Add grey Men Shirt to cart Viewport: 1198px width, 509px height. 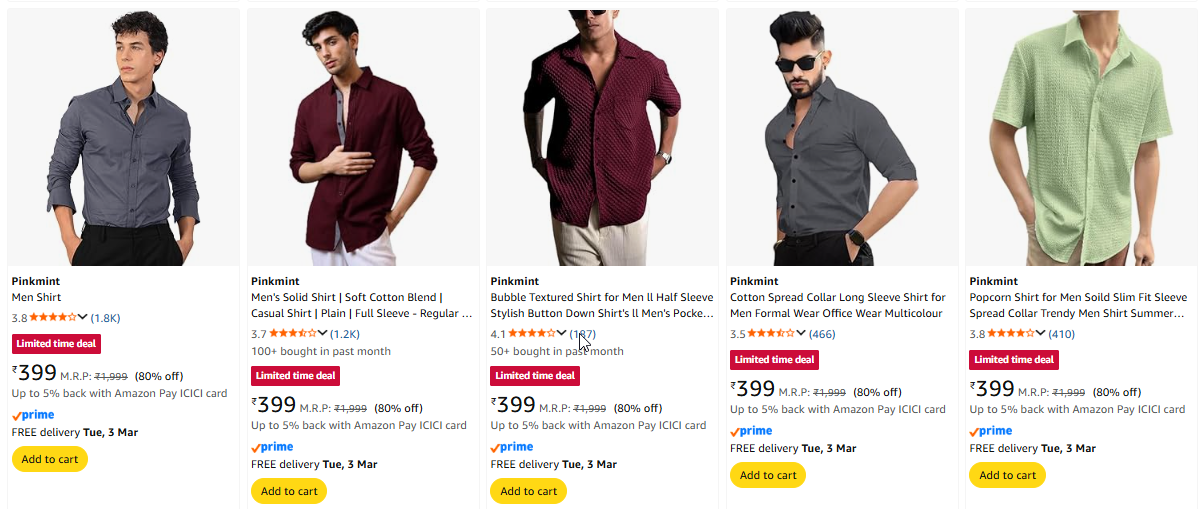(50, 459)
